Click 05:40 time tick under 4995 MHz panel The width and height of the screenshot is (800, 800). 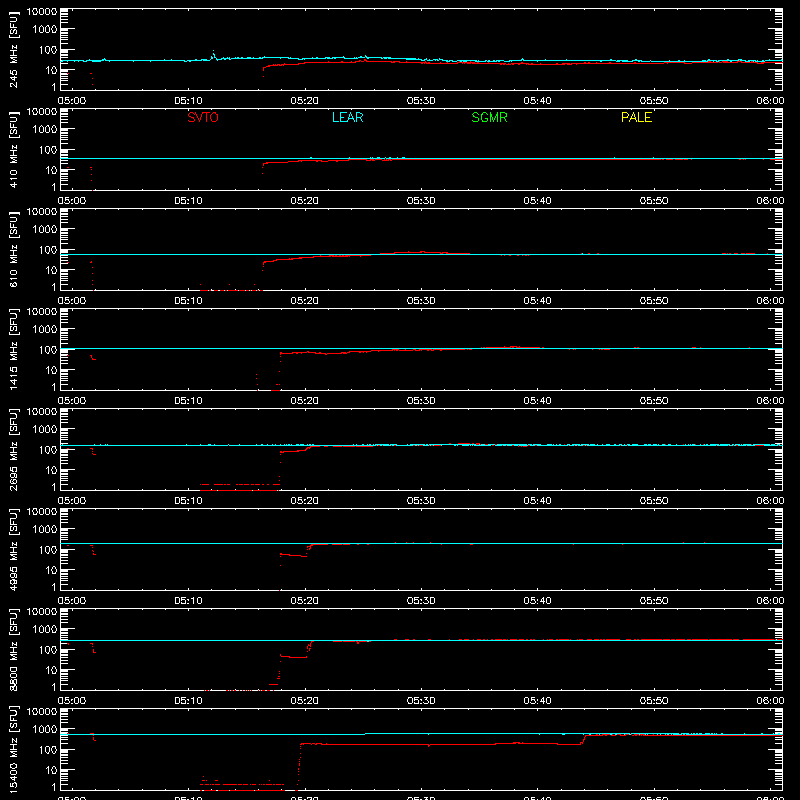coord(537,601)
